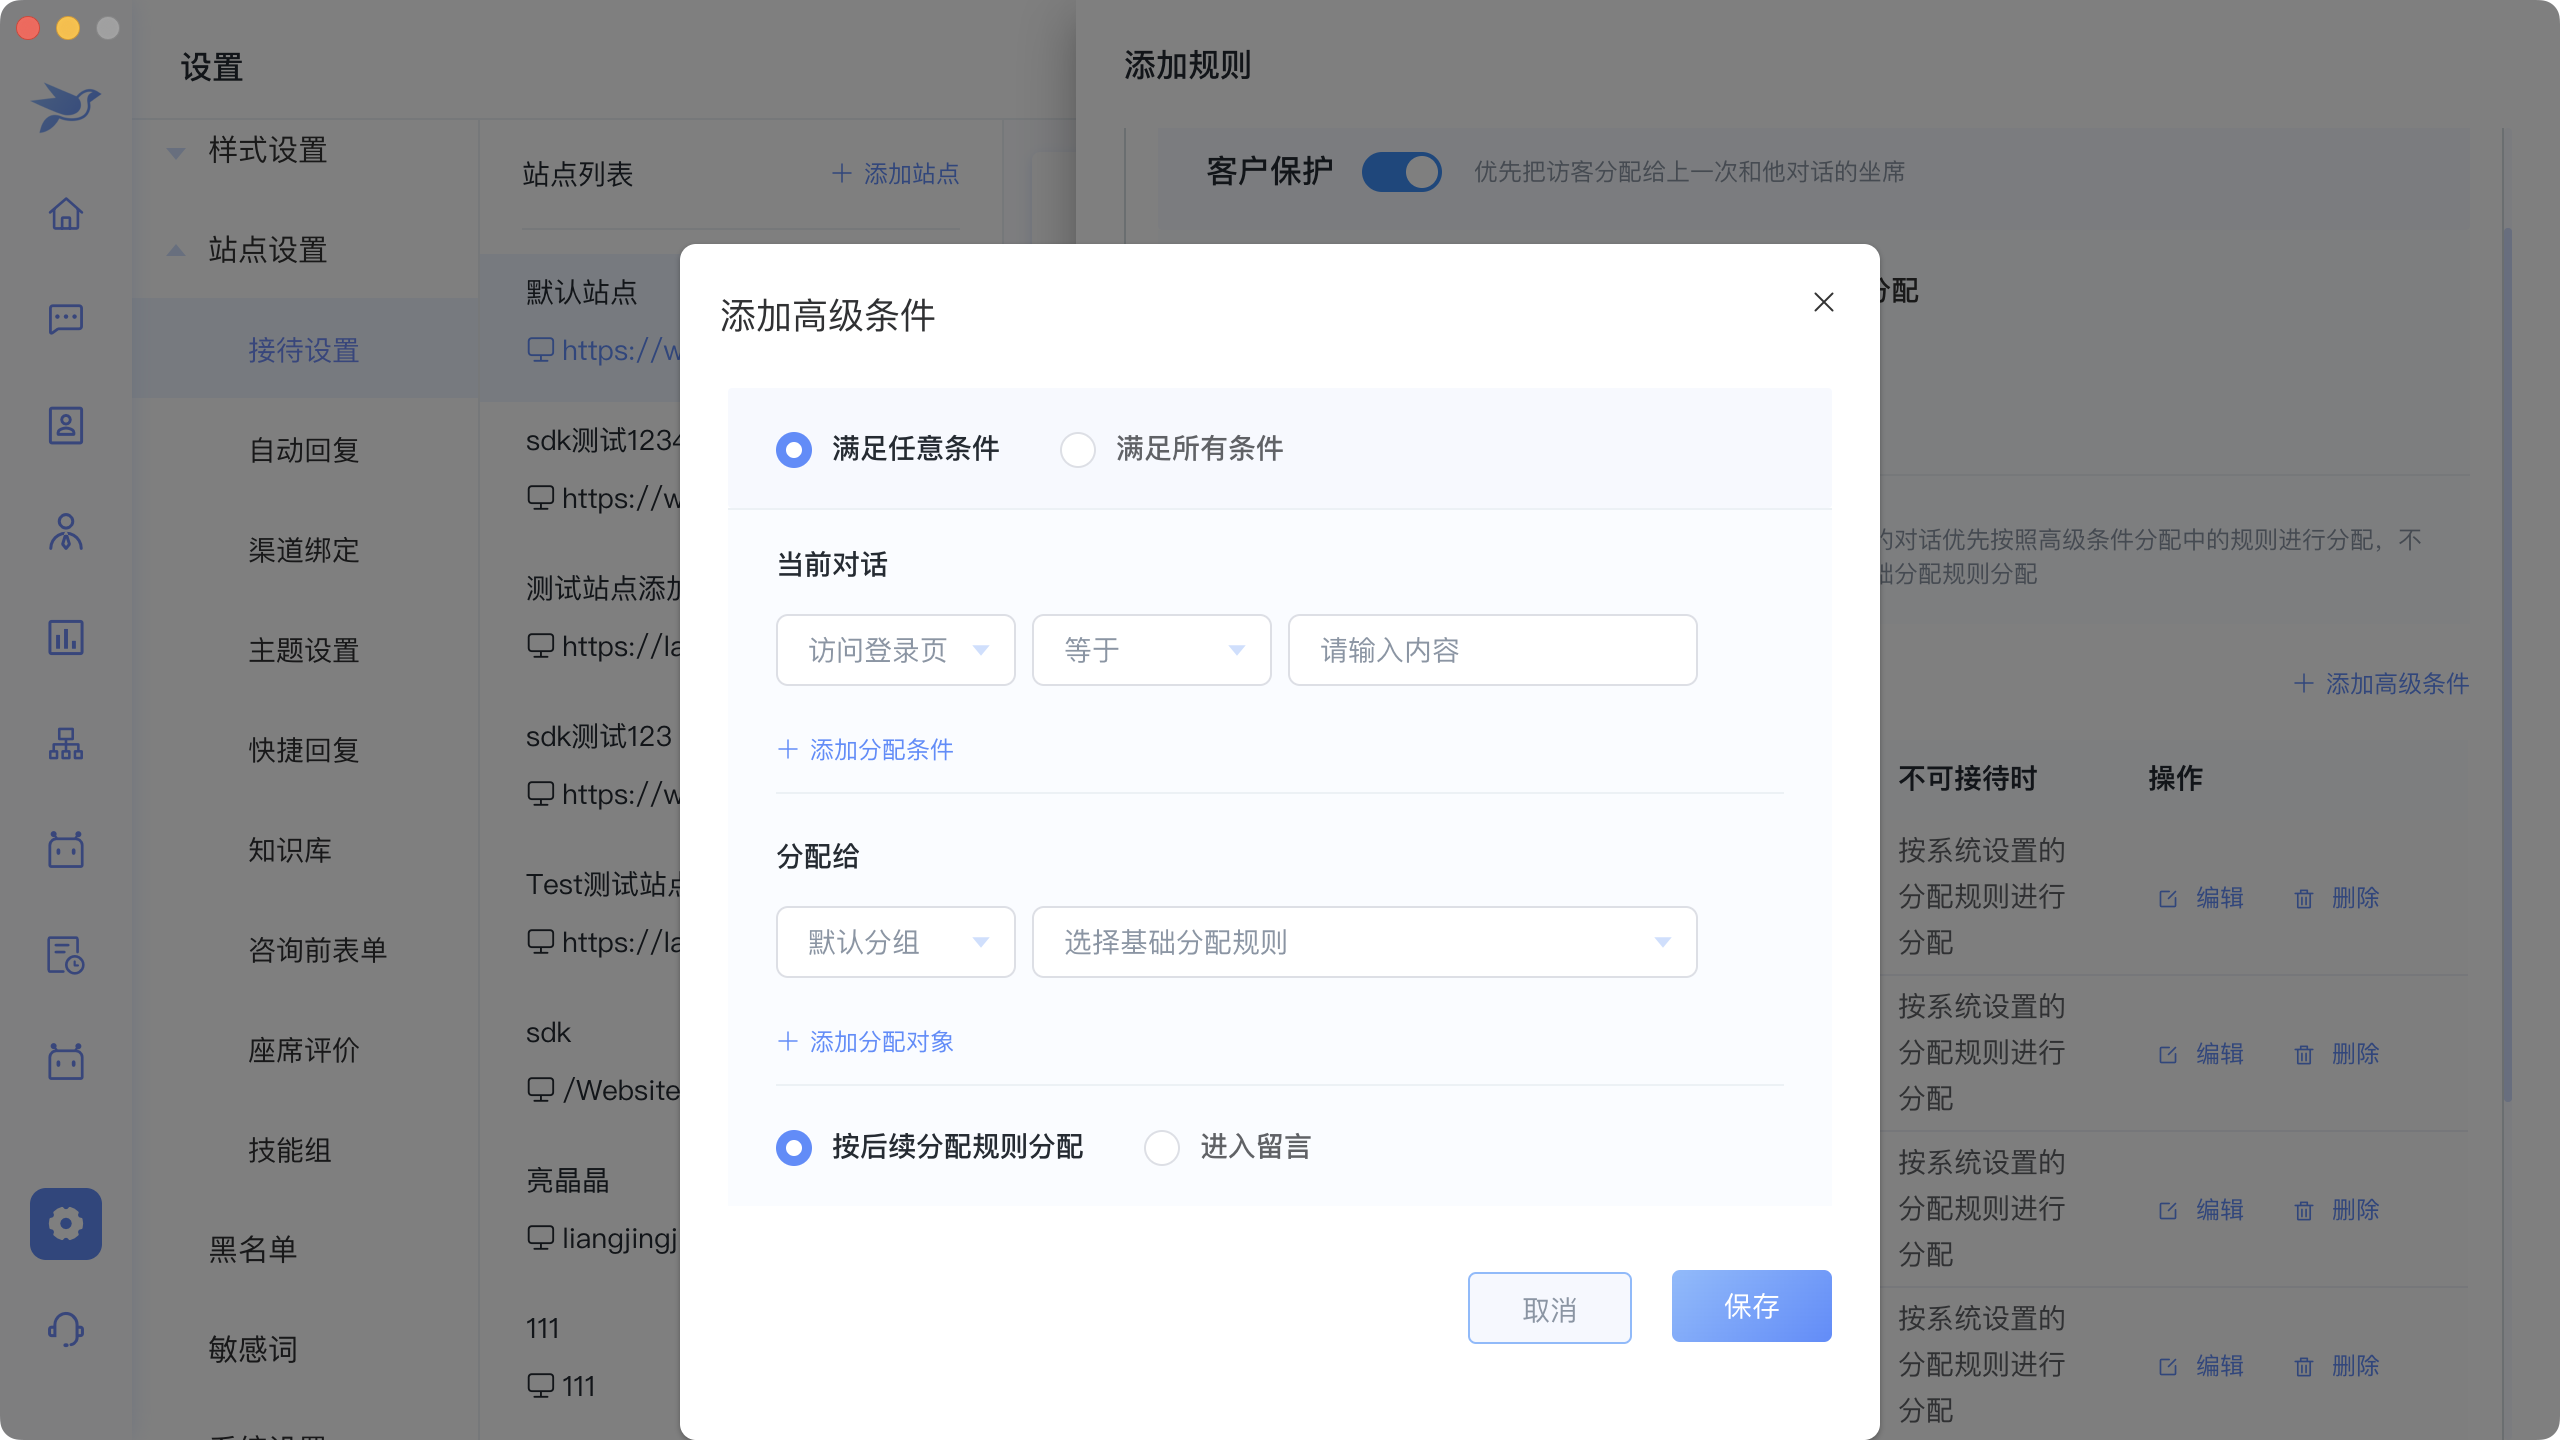Image resolution: width=2560 pixels, height=1440 pixels.
Task: Select the 满足任意条件 radio button
Action: pos(794,449)
